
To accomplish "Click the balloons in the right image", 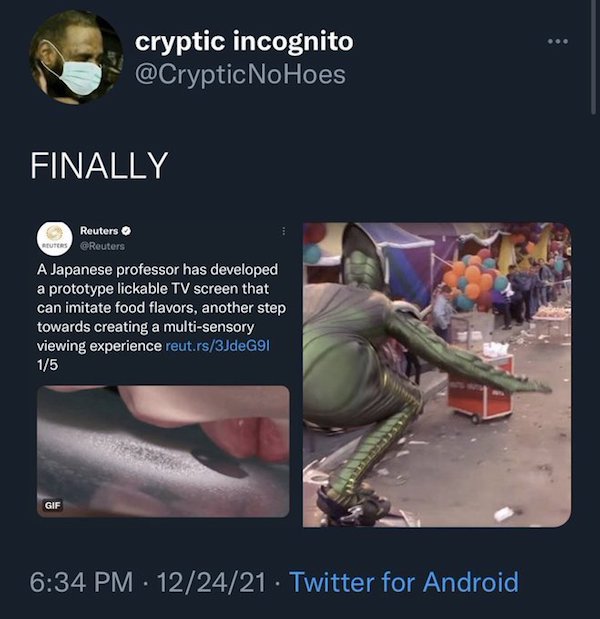I will (x=475, y=278).
